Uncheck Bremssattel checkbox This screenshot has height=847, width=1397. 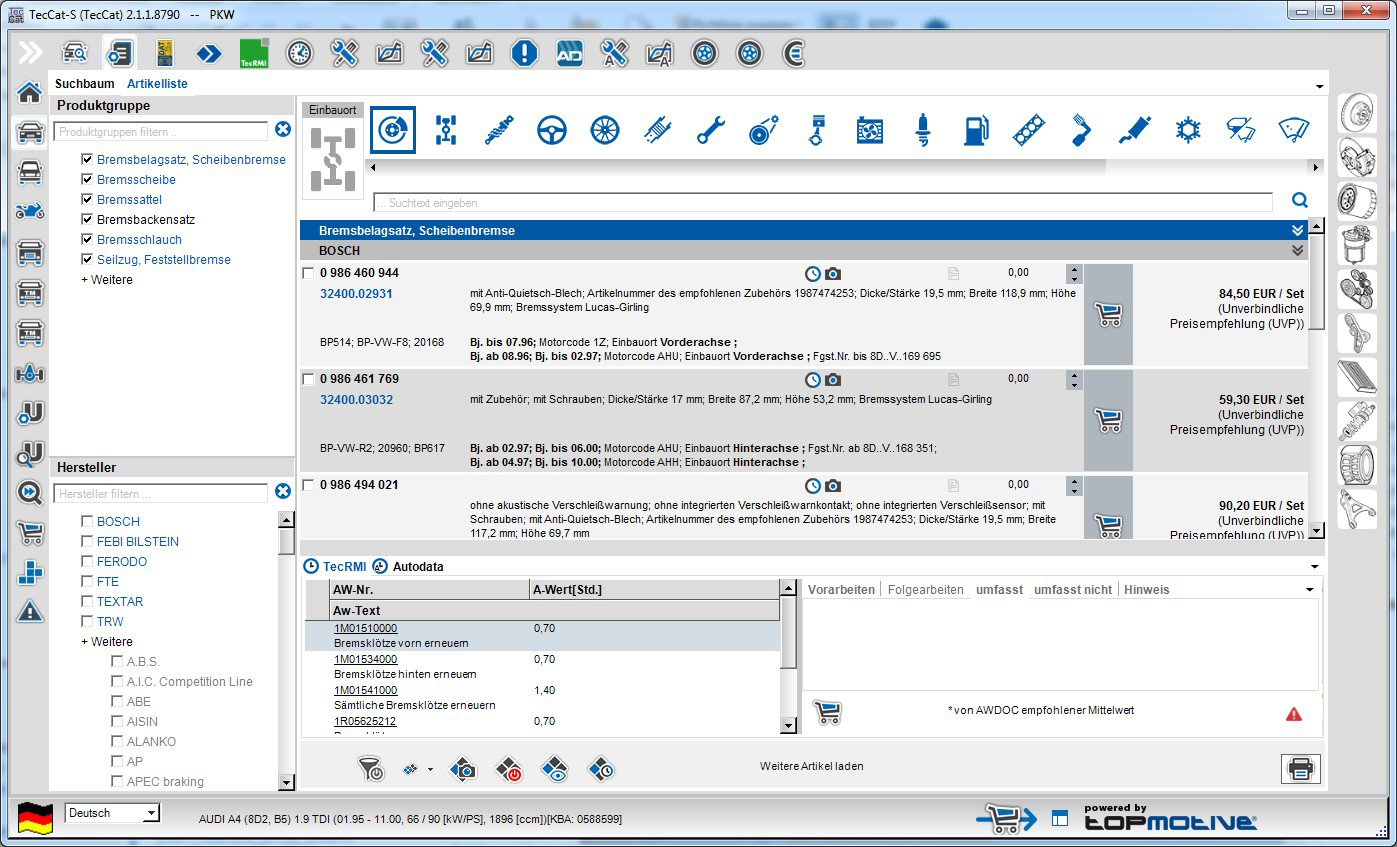(x=87, y=200)
